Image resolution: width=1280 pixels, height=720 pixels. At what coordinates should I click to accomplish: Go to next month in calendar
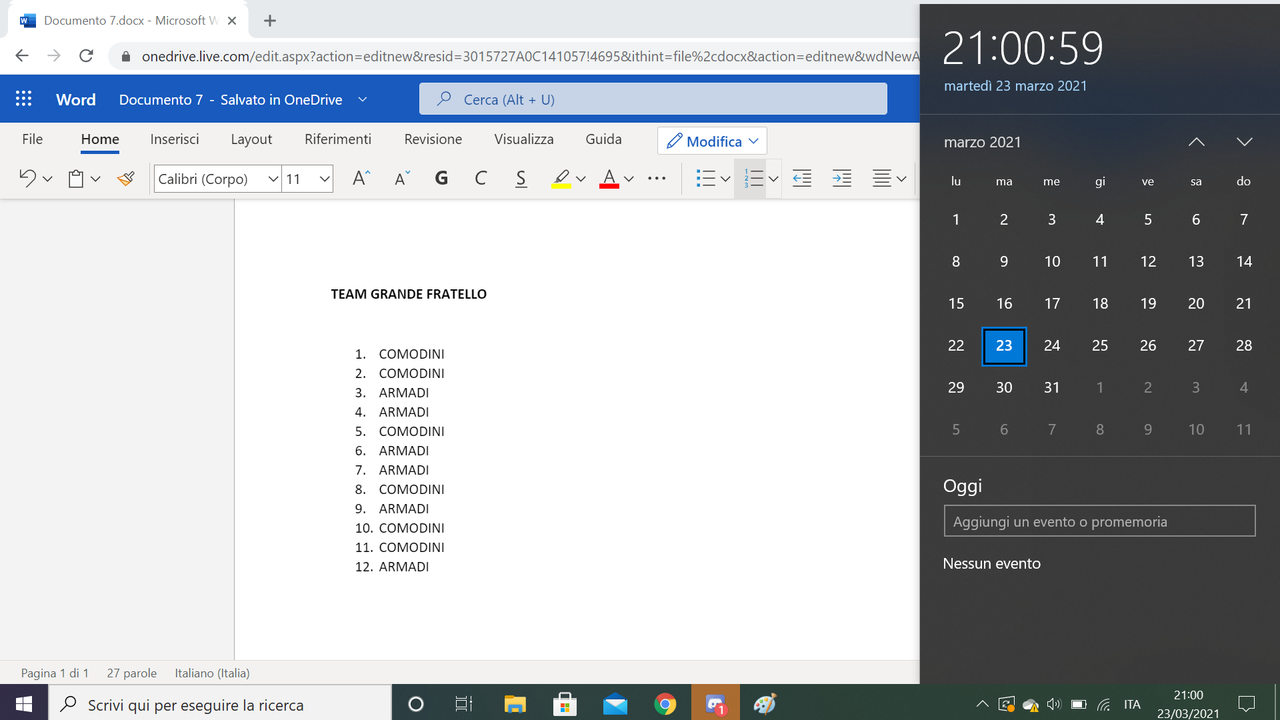click(x=1244, y=142)
